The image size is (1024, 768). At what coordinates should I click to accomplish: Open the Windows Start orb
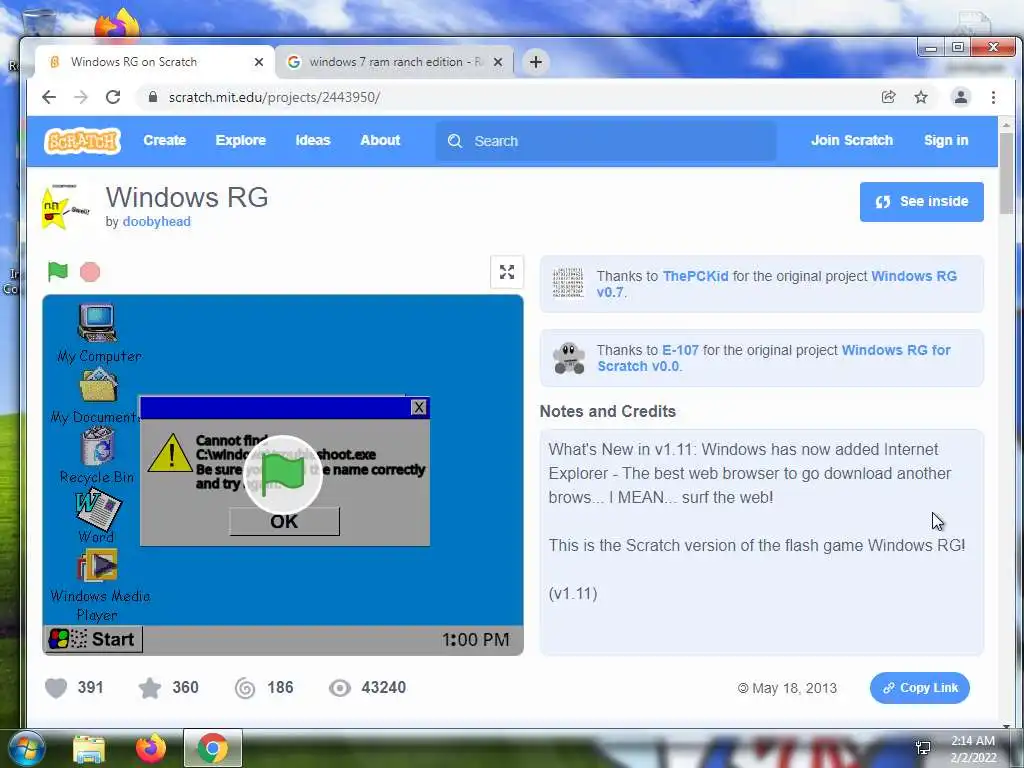[x=26, y=748]
